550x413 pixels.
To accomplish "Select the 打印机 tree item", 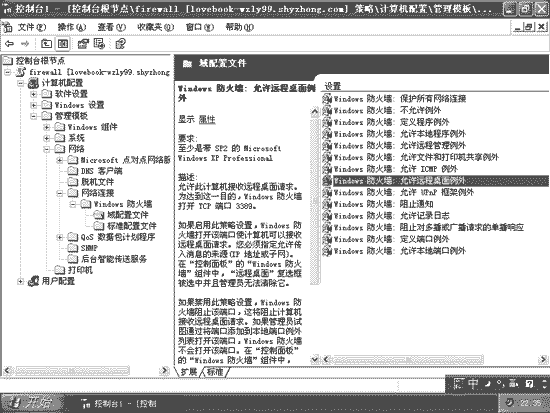I will point(80,270).
